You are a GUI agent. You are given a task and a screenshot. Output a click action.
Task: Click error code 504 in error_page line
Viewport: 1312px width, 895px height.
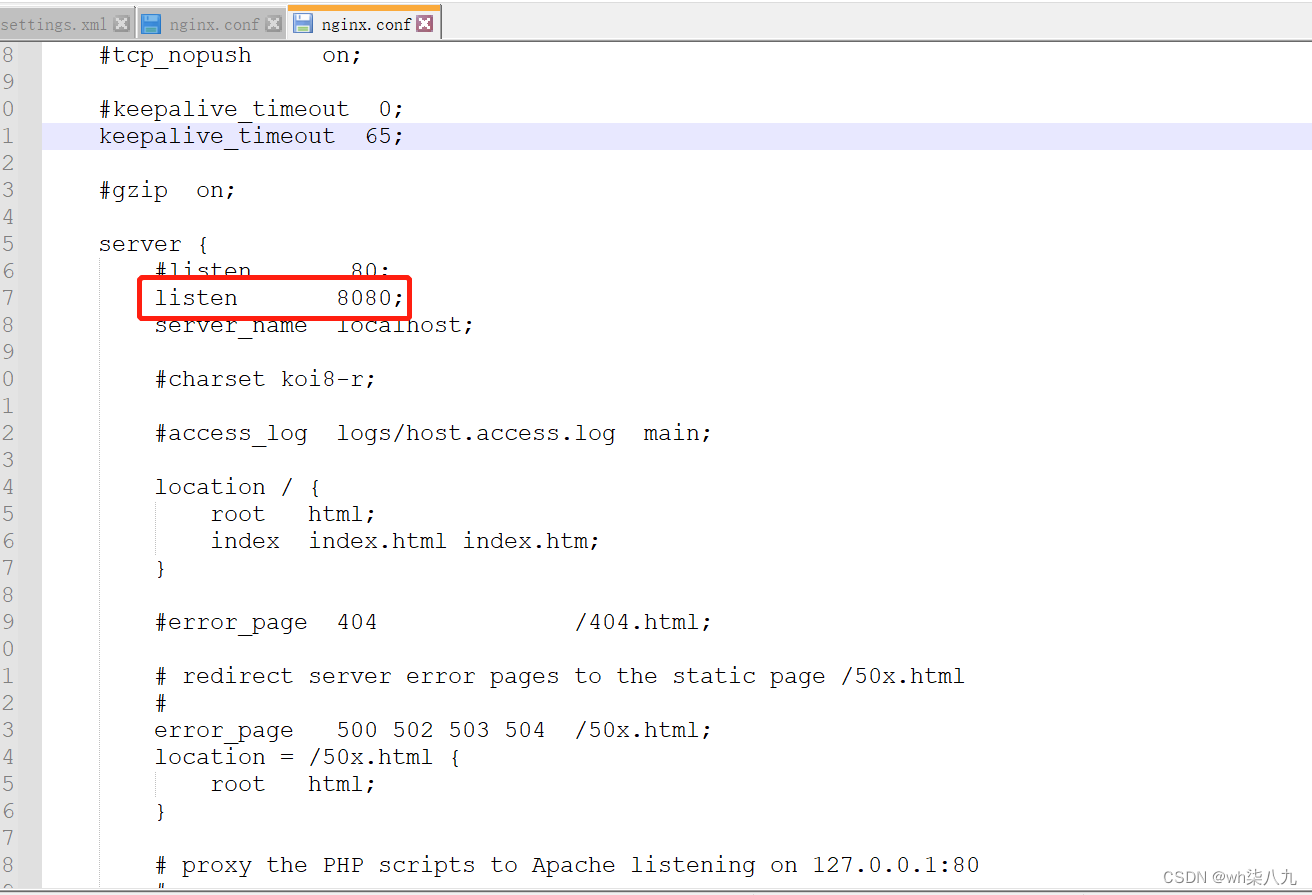coord(525,731)
